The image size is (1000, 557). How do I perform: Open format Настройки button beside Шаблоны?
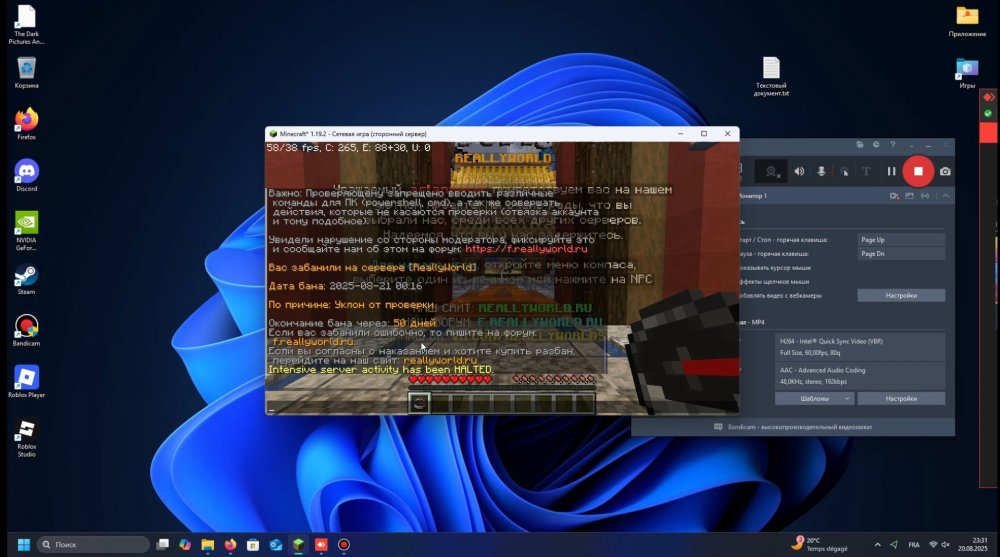901,399
